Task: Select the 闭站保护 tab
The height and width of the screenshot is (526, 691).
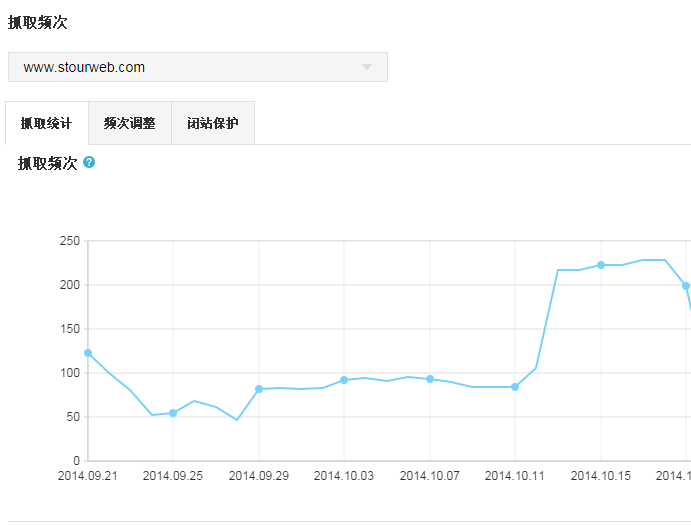Action: [x=212, y=124]
